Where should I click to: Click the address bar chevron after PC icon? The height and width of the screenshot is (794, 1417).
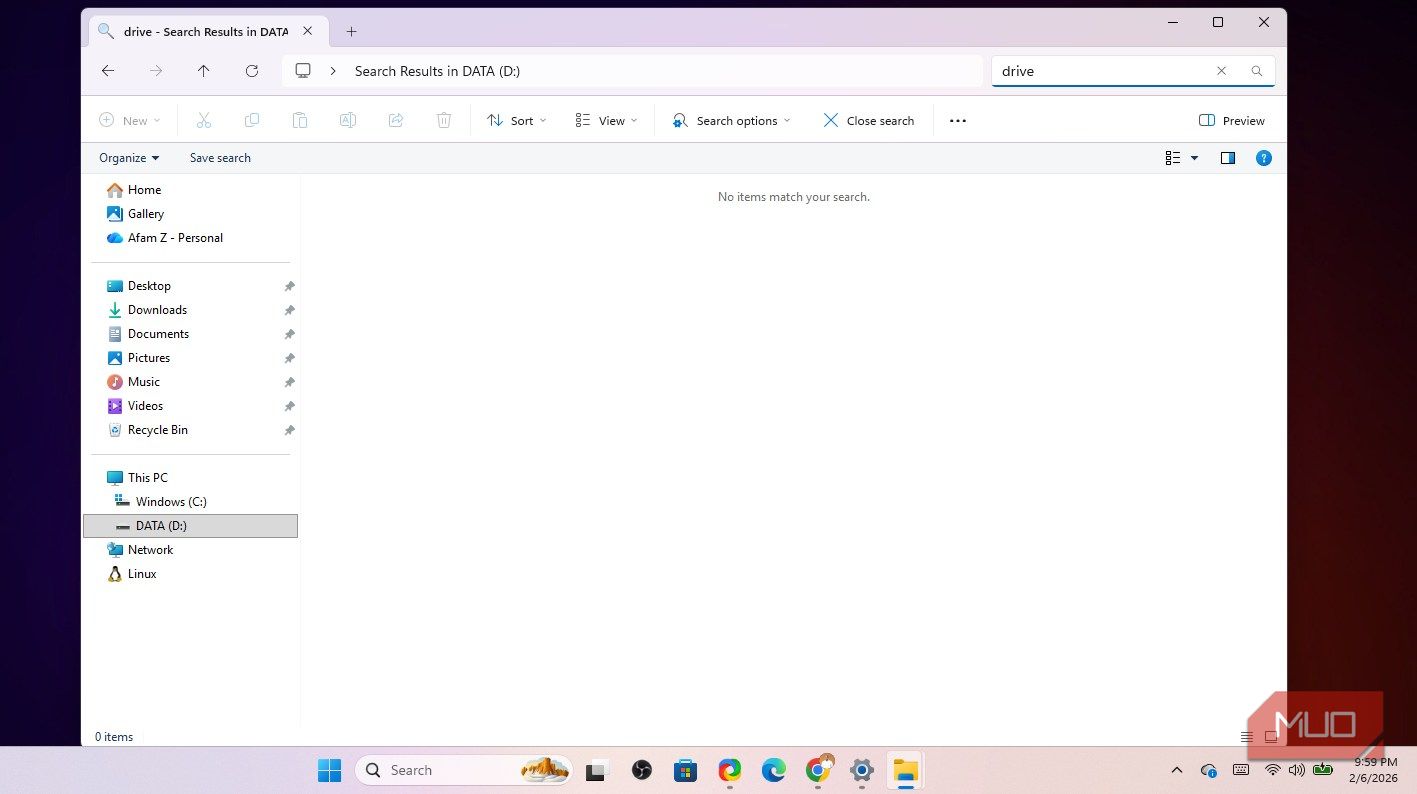[332, 71]
